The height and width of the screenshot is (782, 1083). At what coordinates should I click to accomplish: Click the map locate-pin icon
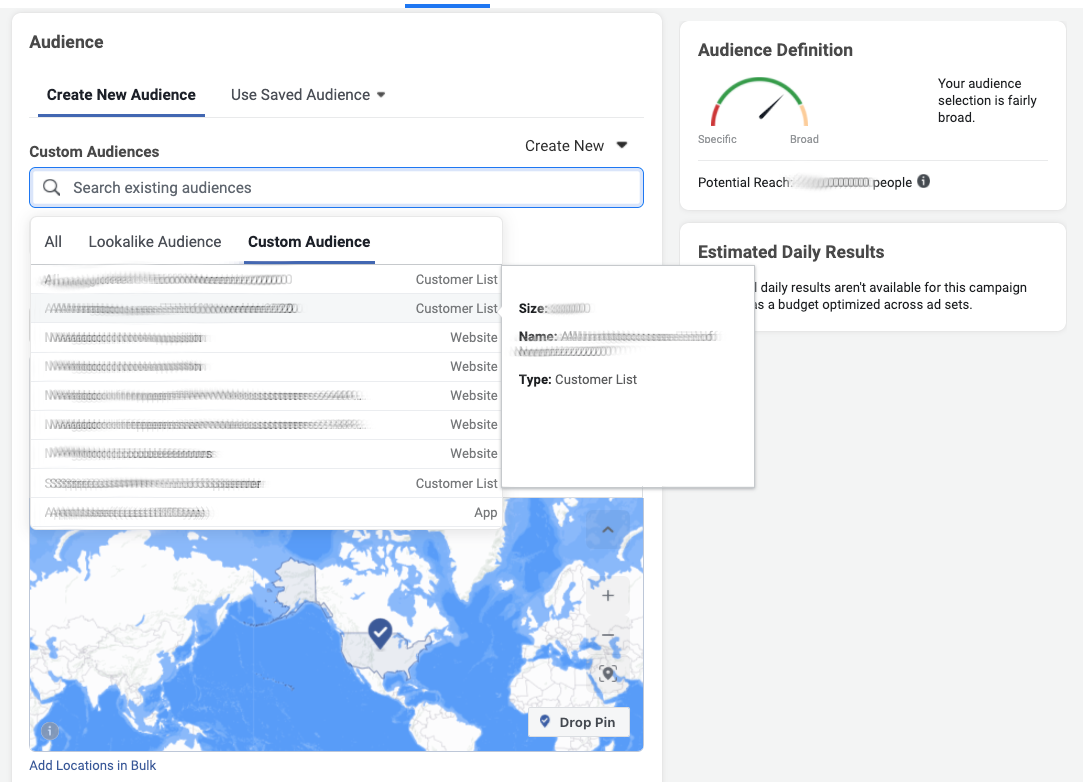point(608,674)
